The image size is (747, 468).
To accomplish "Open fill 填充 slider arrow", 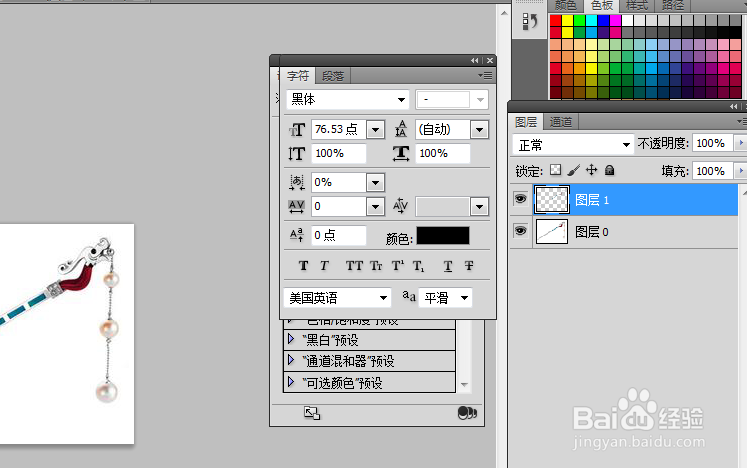I will click(740, 170).
